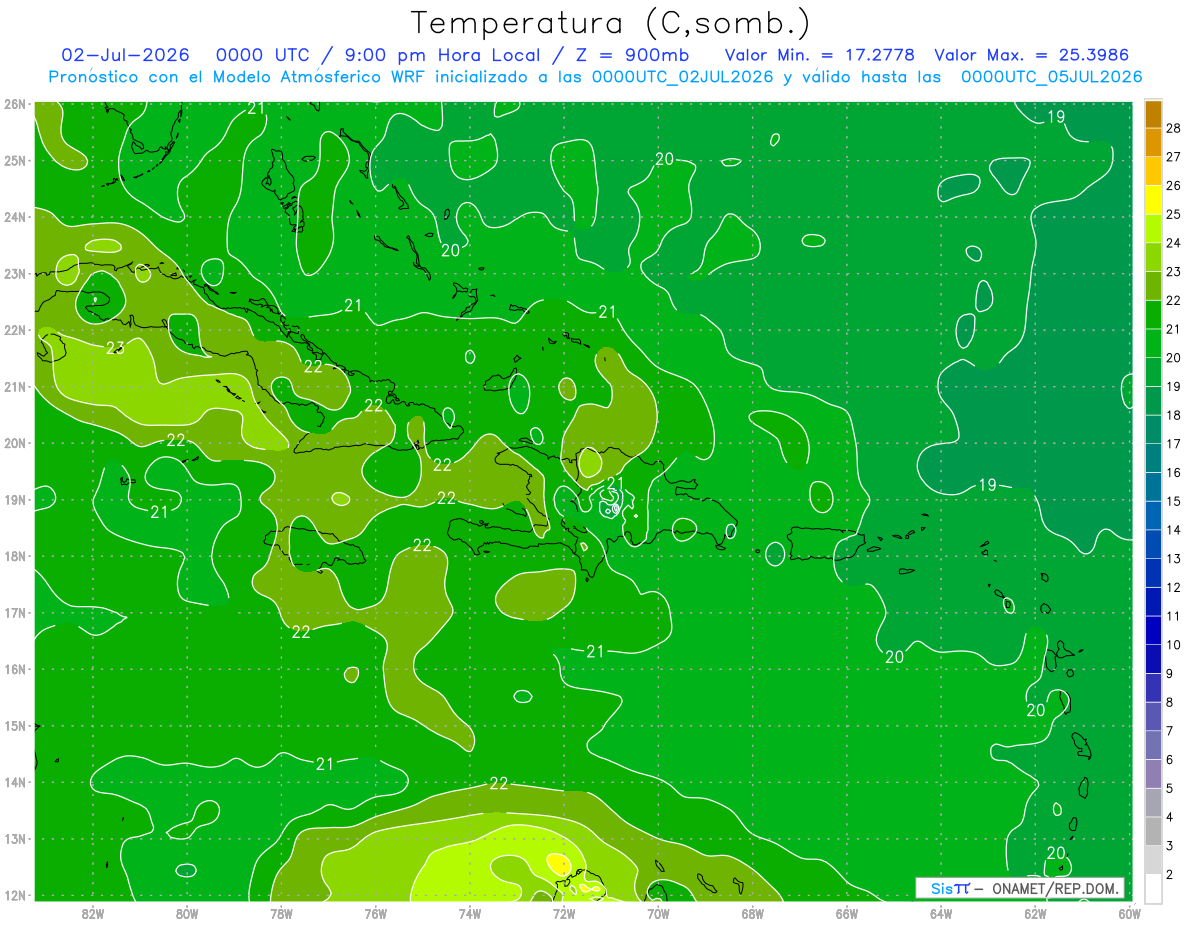The height and width of the screenshot is (927, 1200).
Task: Click the 64W longitude axis label
Action: point(941,914)
